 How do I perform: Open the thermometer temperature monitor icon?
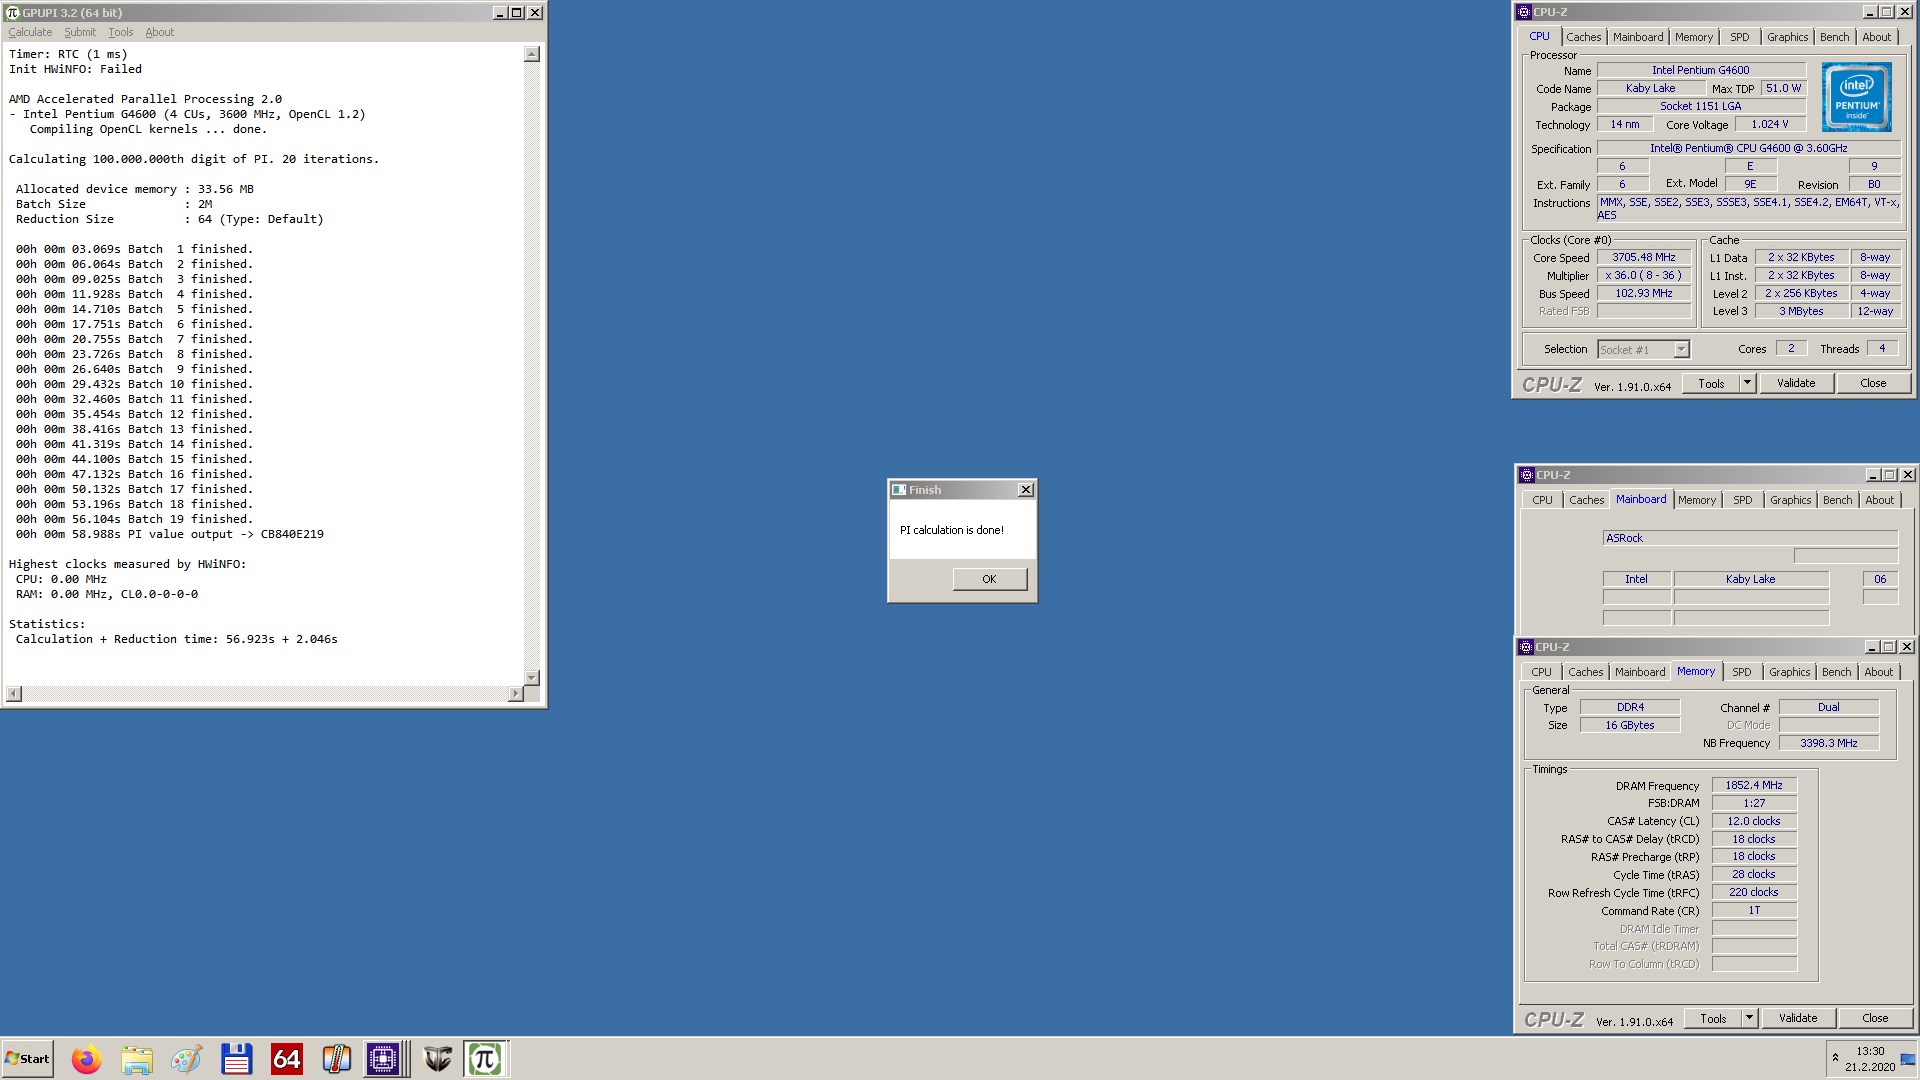pos(336,1059)
